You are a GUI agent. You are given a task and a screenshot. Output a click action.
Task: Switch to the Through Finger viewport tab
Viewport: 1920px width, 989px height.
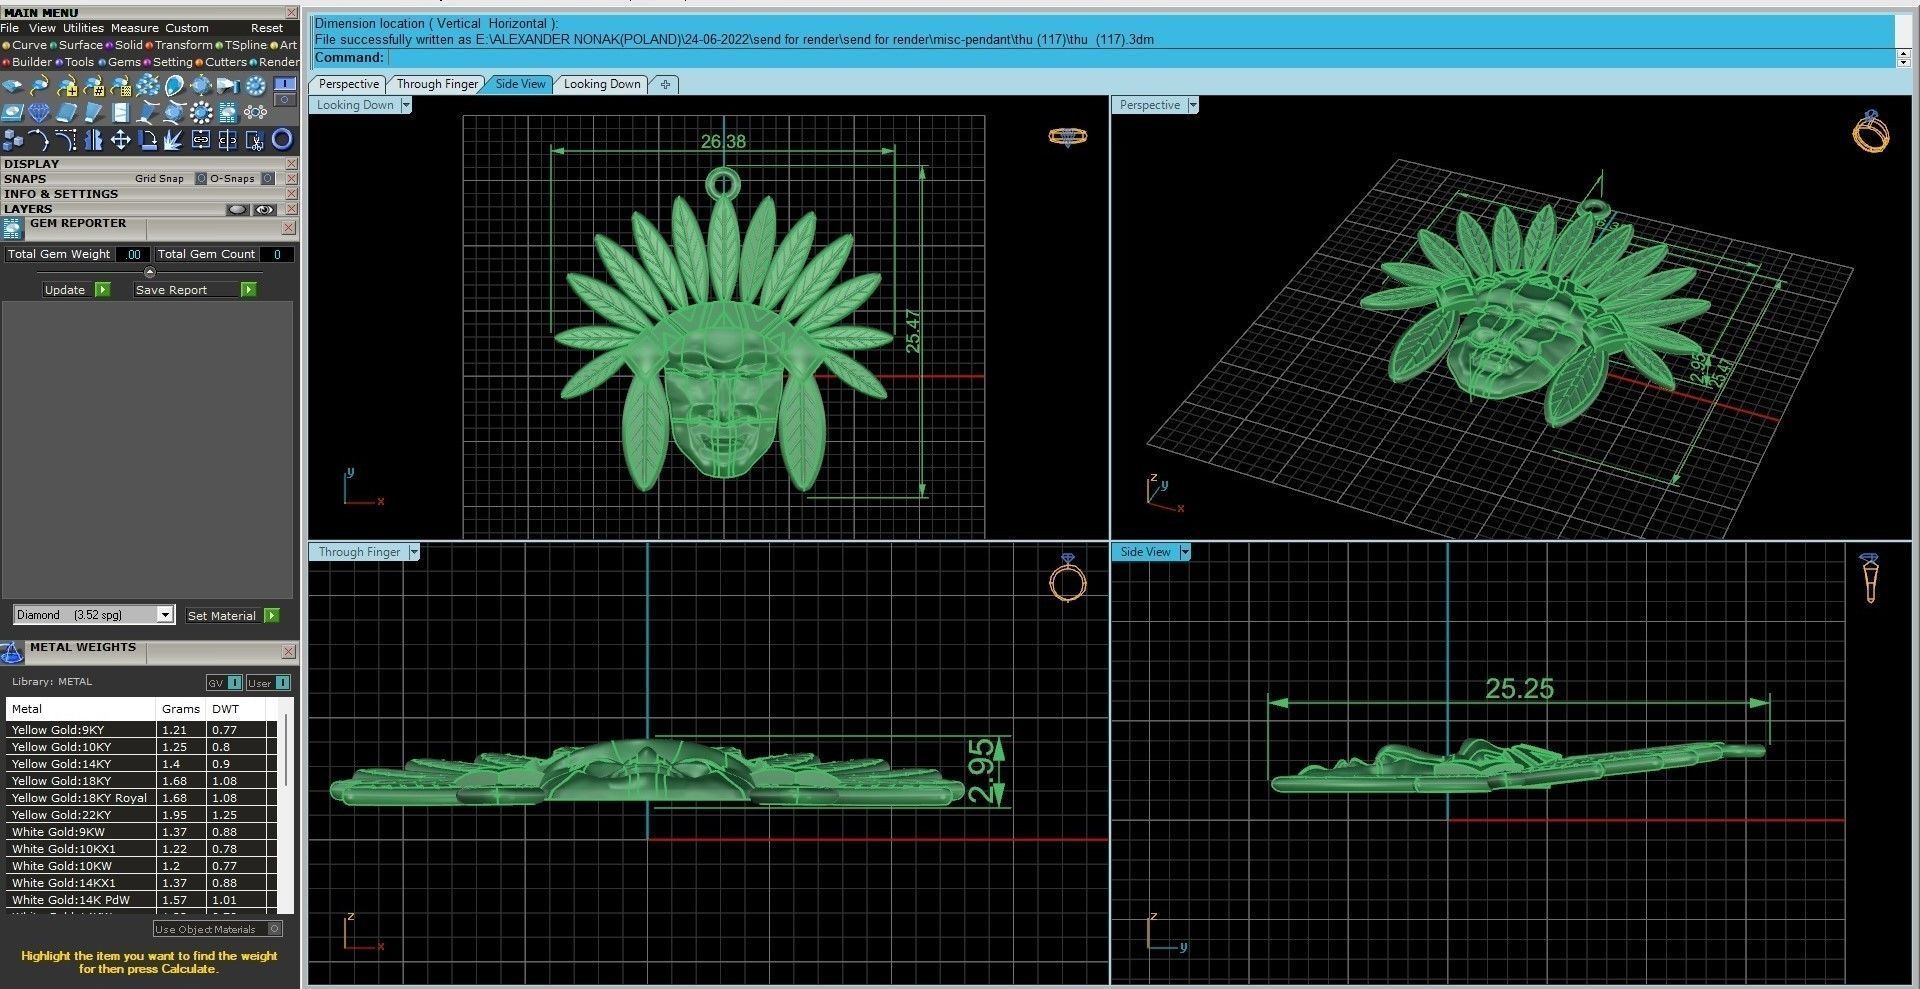[437, 84]
